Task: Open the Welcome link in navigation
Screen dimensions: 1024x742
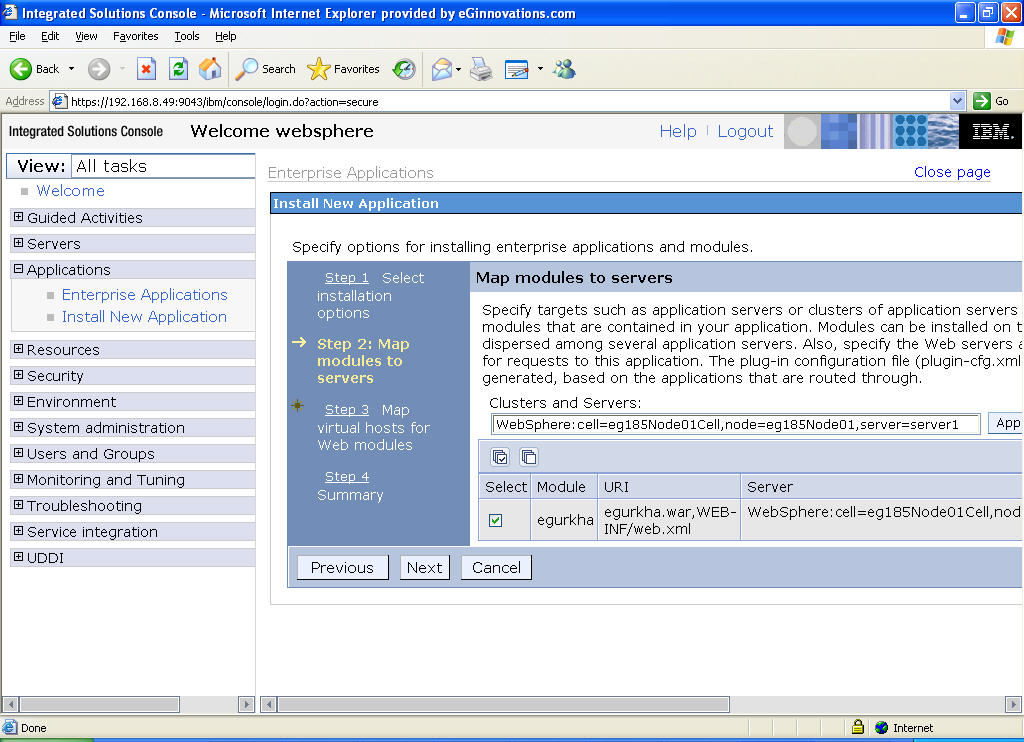Action: click(71, 191)
